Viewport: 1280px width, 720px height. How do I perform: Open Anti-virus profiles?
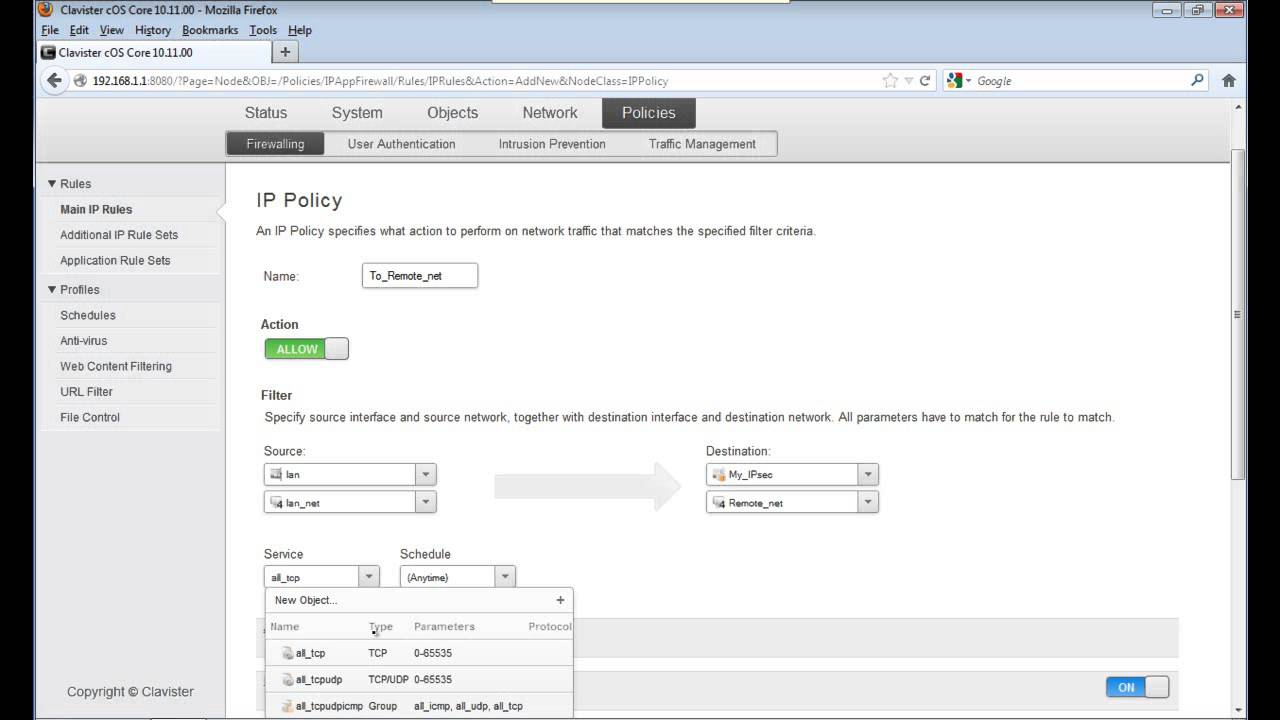pyautogui.click(x=84, y=341)
